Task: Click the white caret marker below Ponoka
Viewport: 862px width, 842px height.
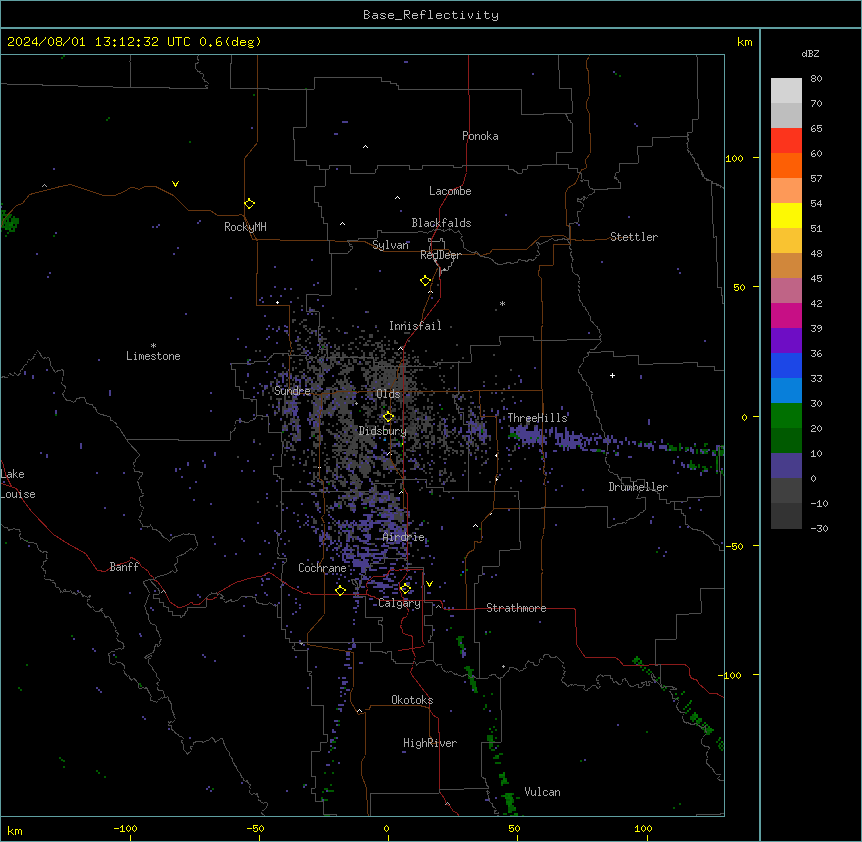Action: [366, 147]
